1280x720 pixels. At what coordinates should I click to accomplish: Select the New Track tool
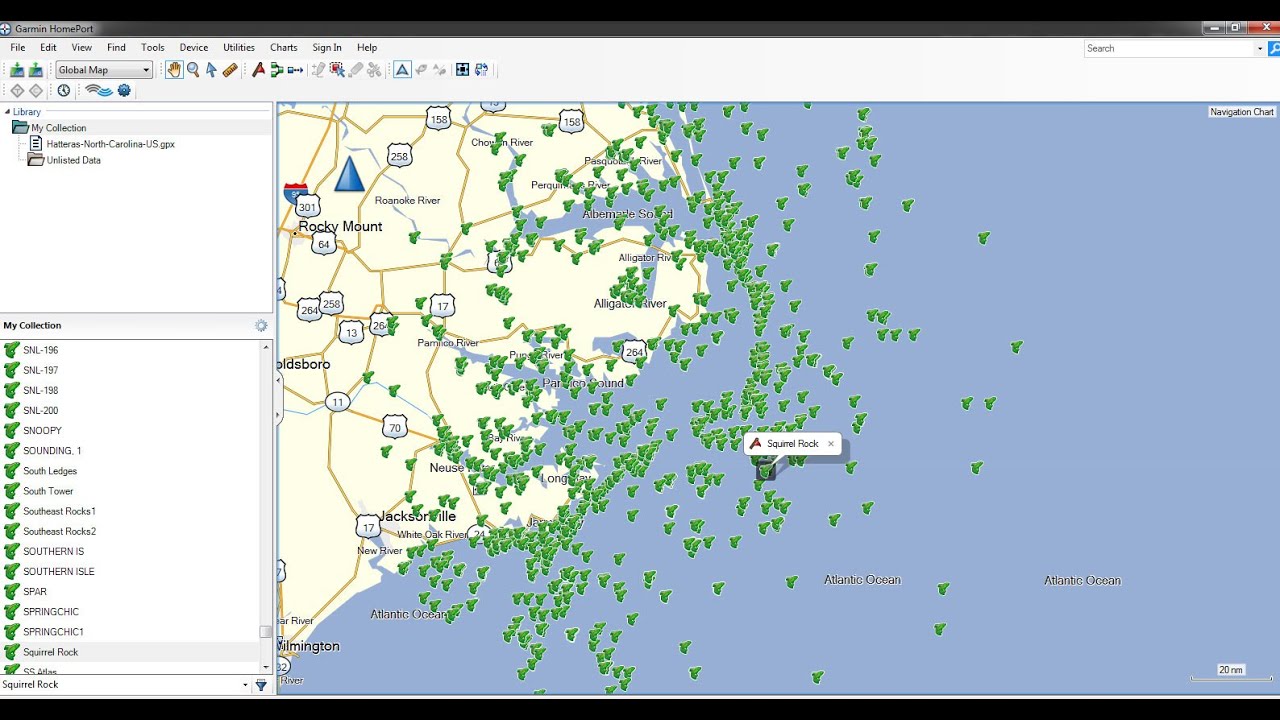point(295,70)
